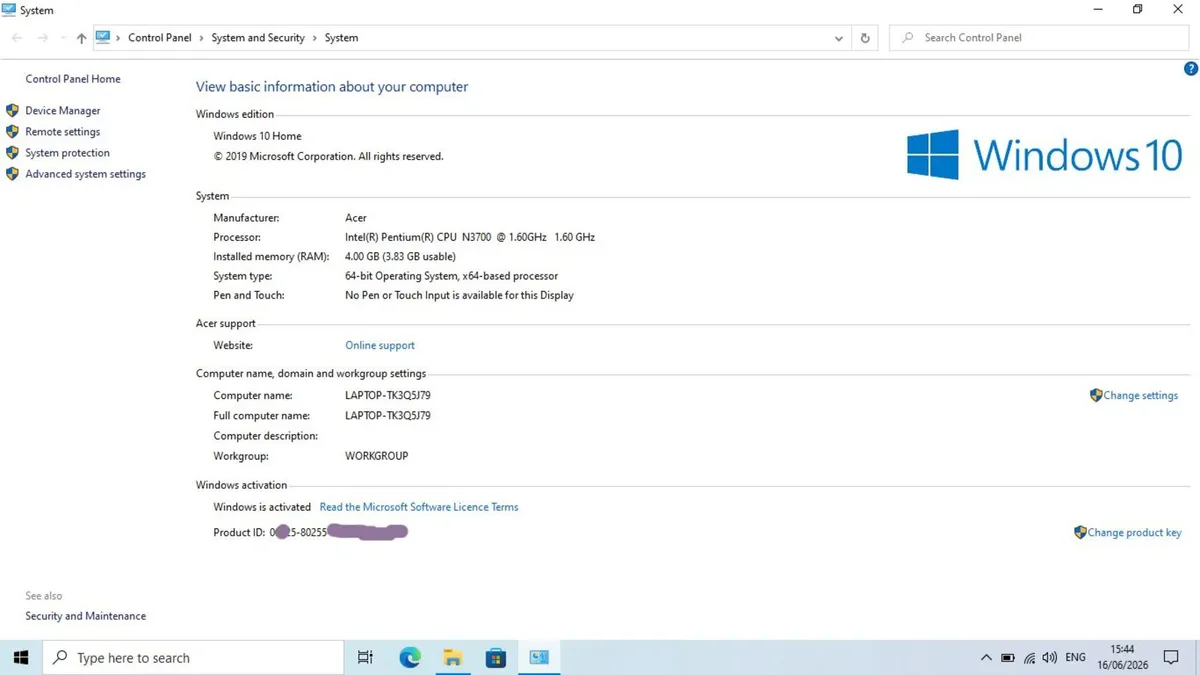
Task: Go up one level with the arrow
Action: (x=81, y=38)
